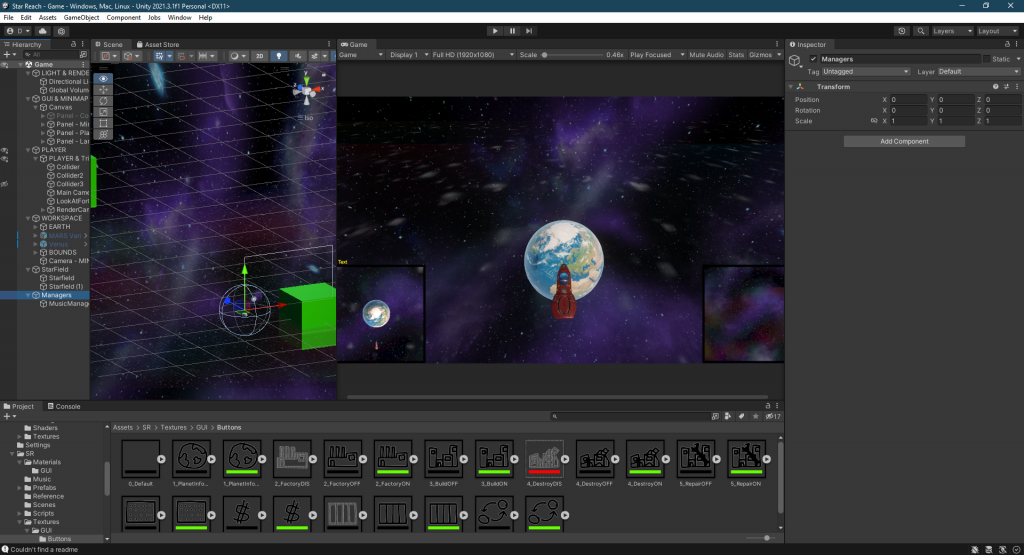Open the GameObject menu

click(81, 18)
